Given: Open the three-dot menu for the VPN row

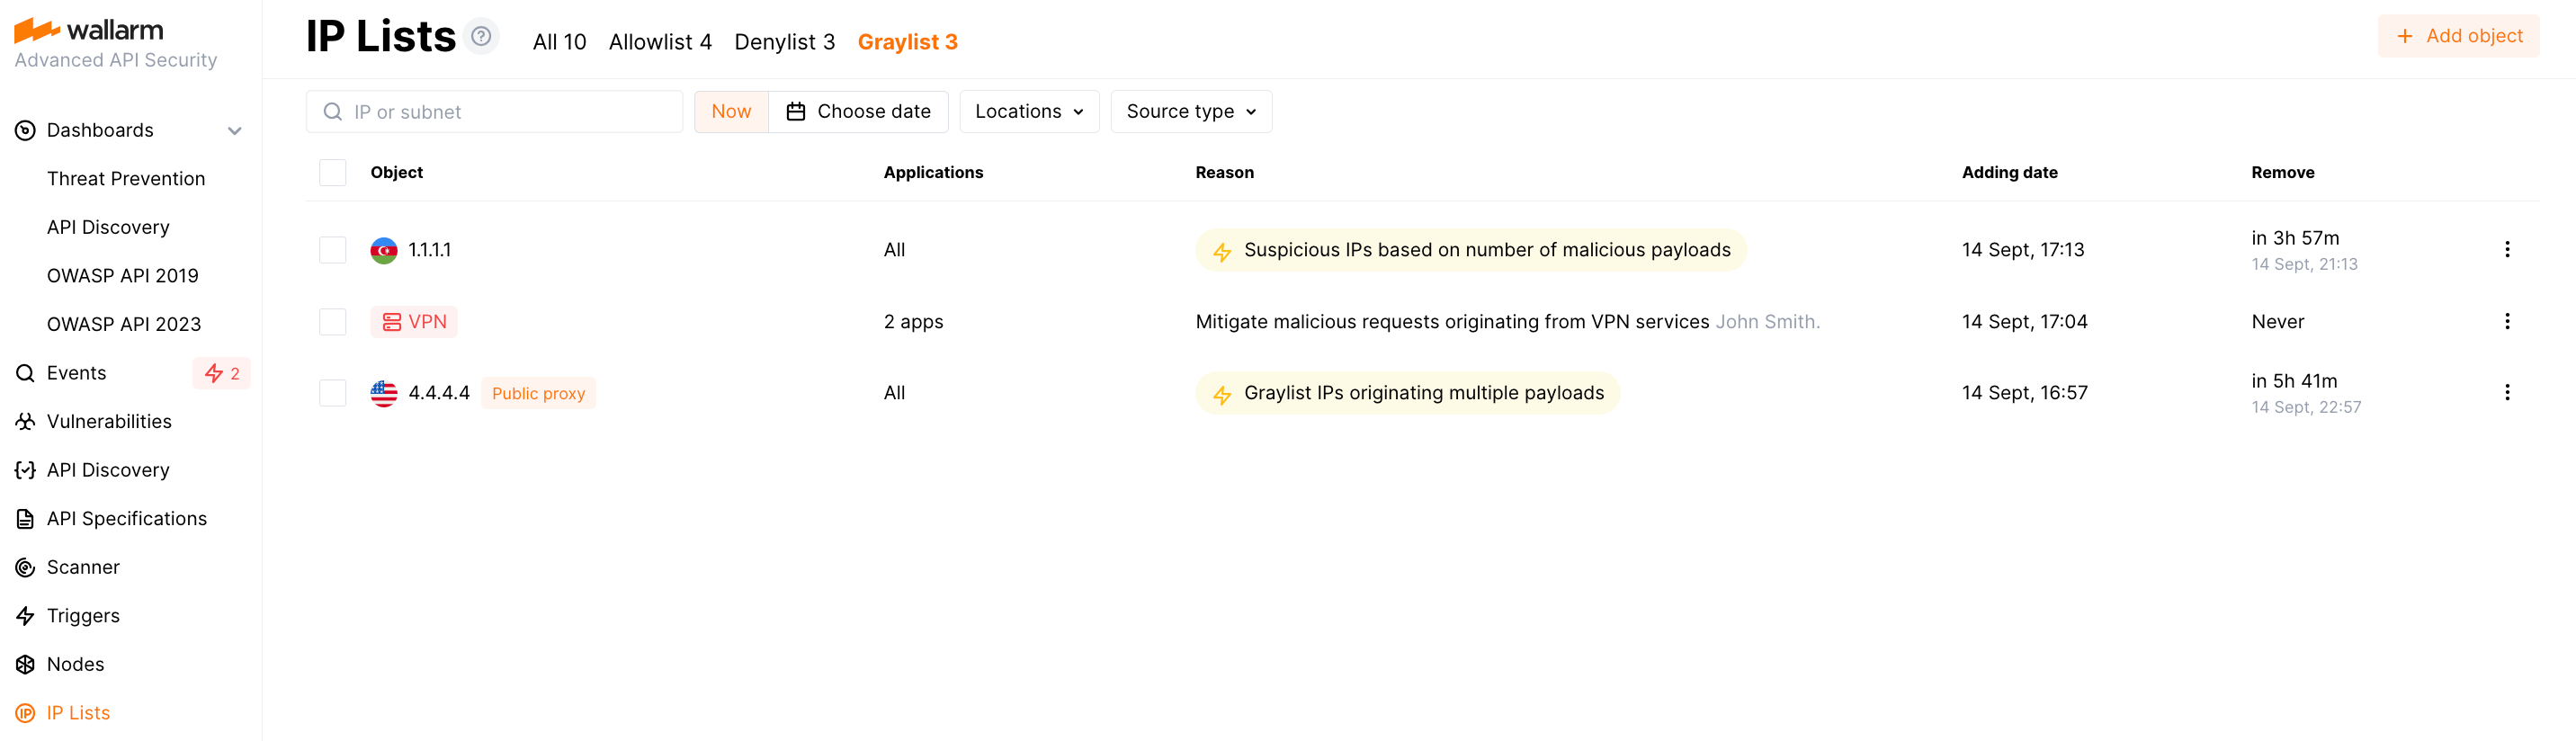Looking at the screenshot, I should coord(2506,321).
